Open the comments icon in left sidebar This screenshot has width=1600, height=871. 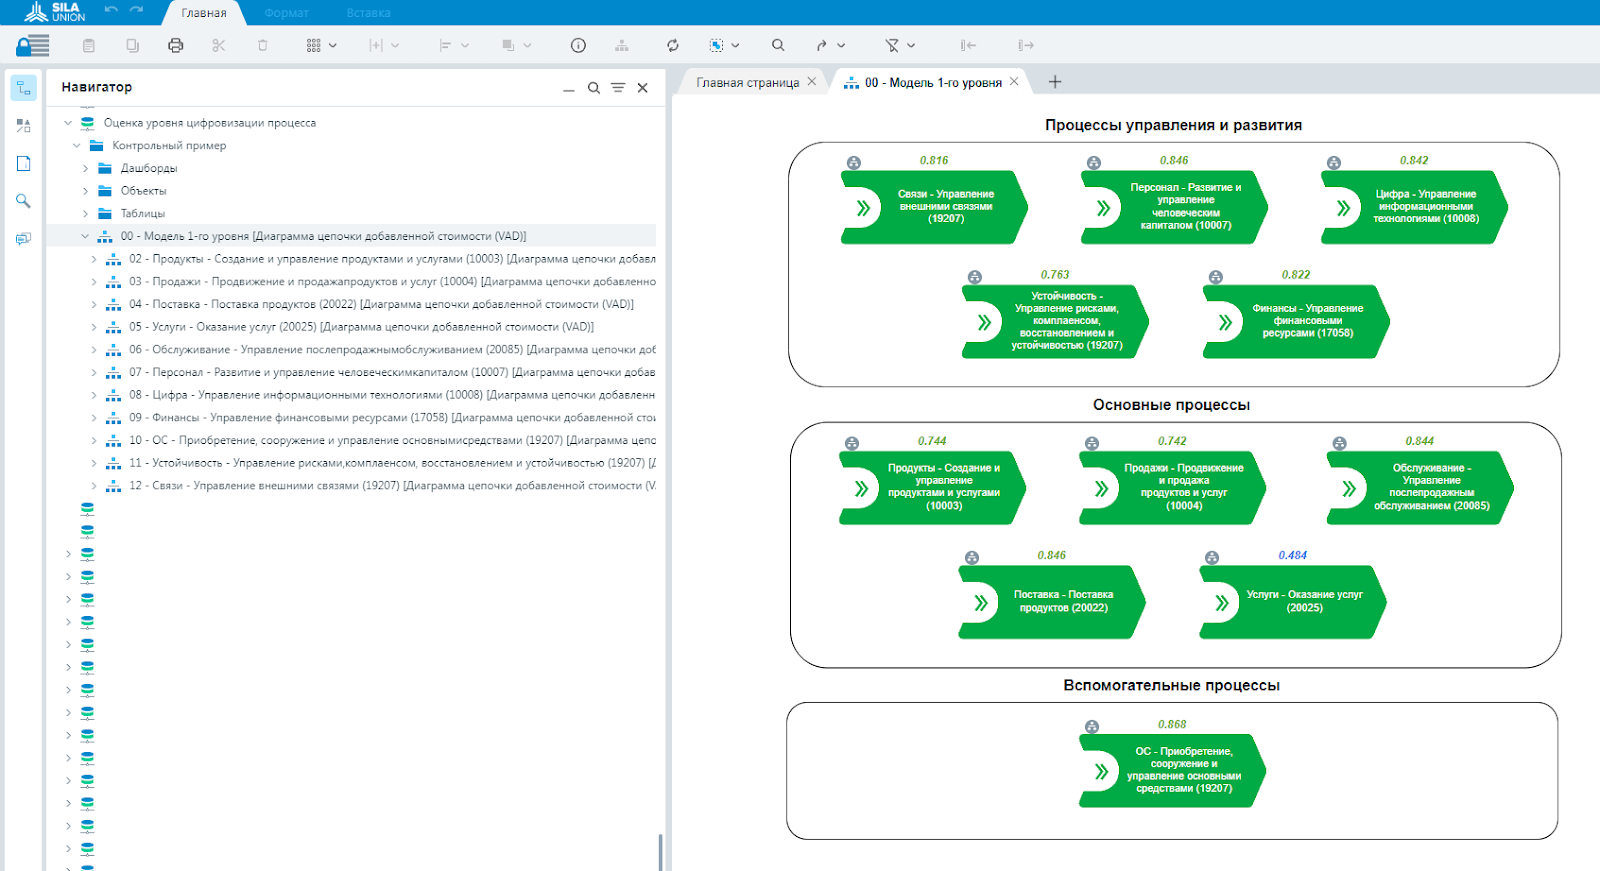(x=24, y=239)
